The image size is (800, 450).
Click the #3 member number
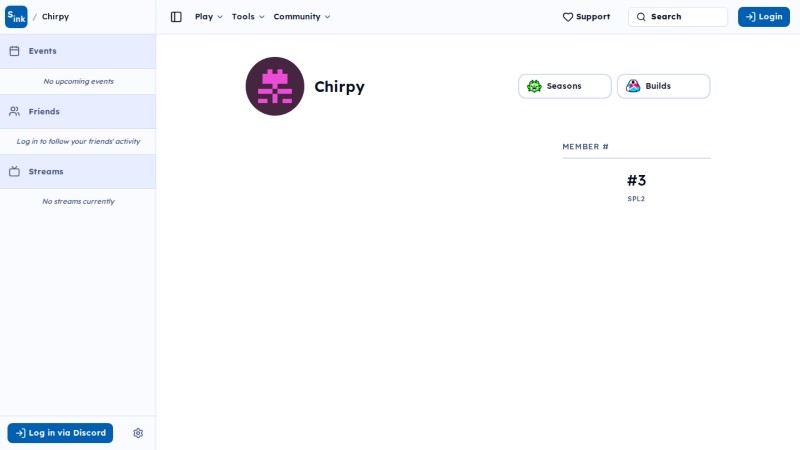tap(636, 181)
